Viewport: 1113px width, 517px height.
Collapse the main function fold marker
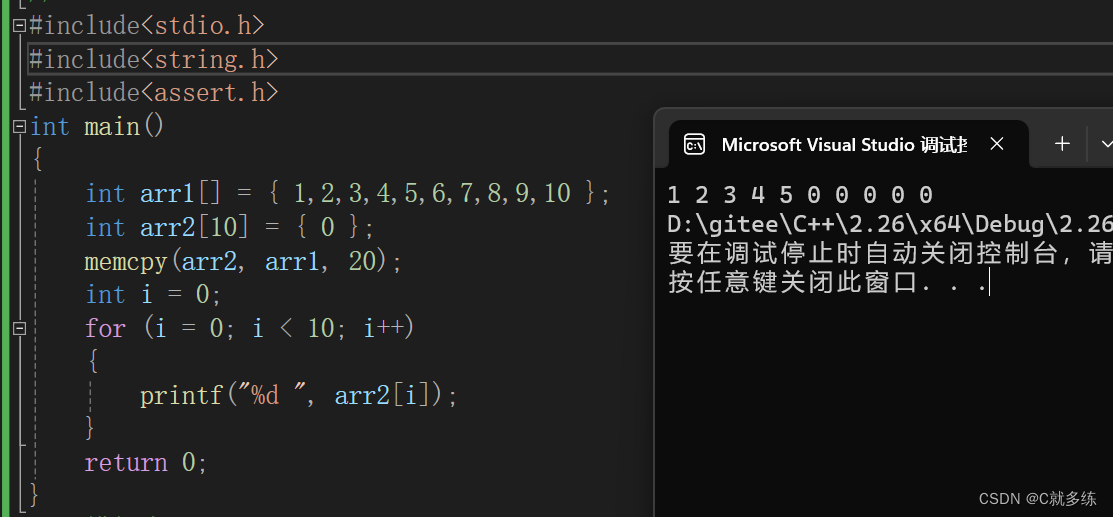[20, 127]
